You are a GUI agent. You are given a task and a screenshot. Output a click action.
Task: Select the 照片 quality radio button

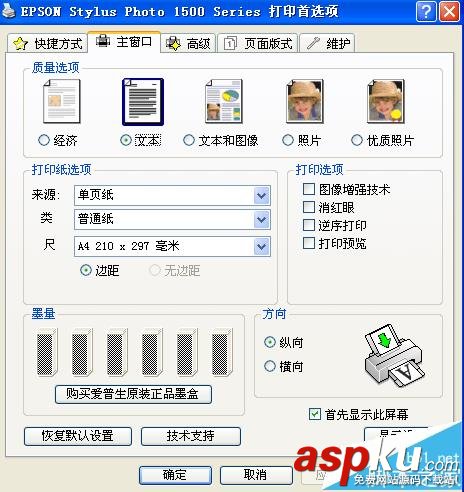pos(288,140)
